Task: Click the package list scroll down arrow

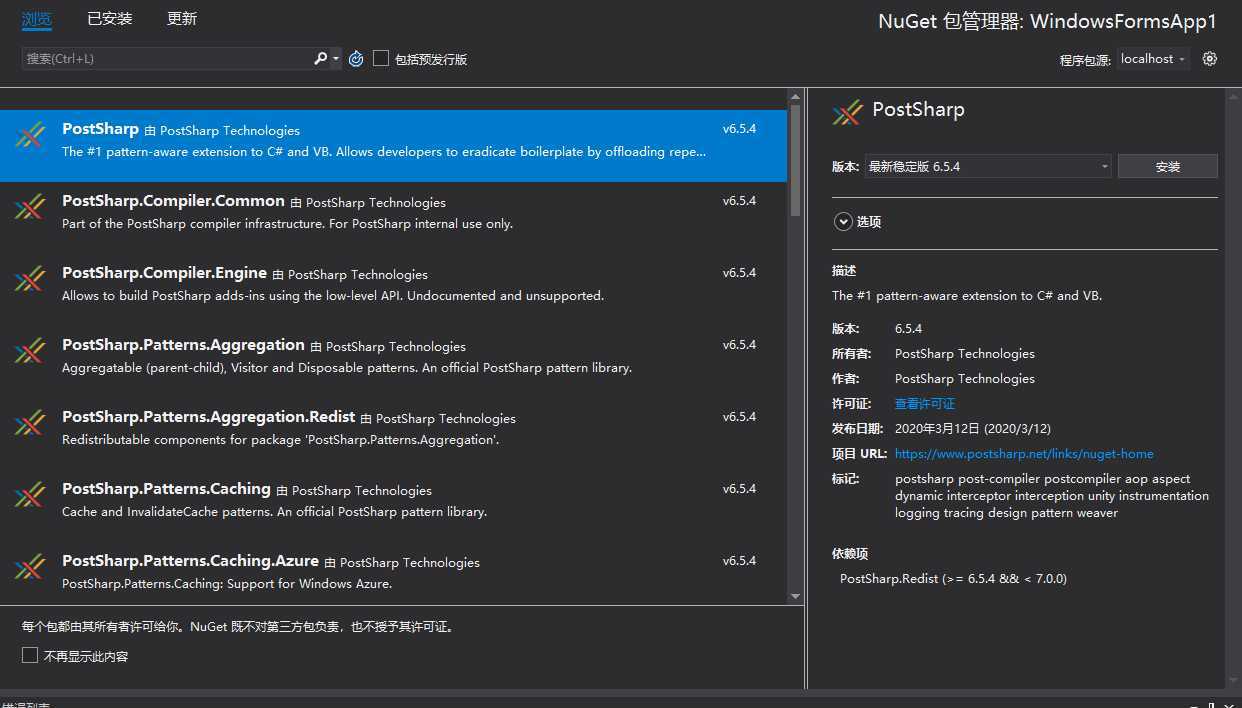Action: coord(796,597)
